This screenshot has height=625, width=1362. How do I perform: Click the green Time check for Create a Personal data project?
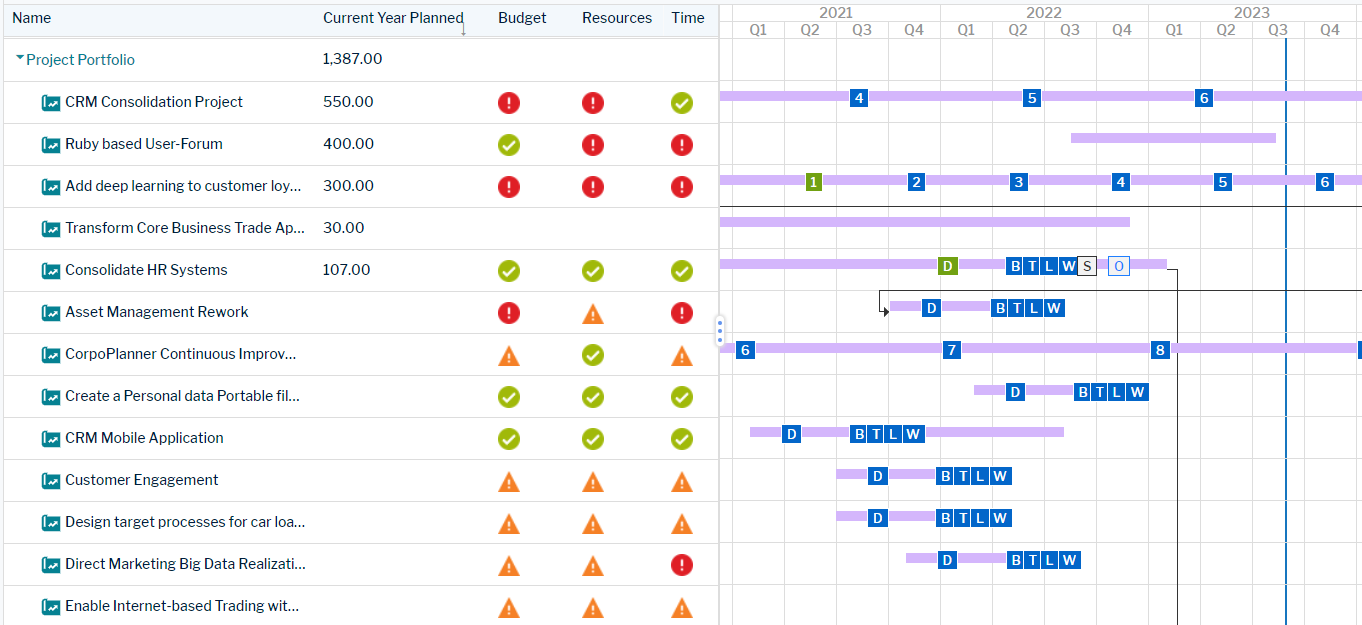(682, 397)
